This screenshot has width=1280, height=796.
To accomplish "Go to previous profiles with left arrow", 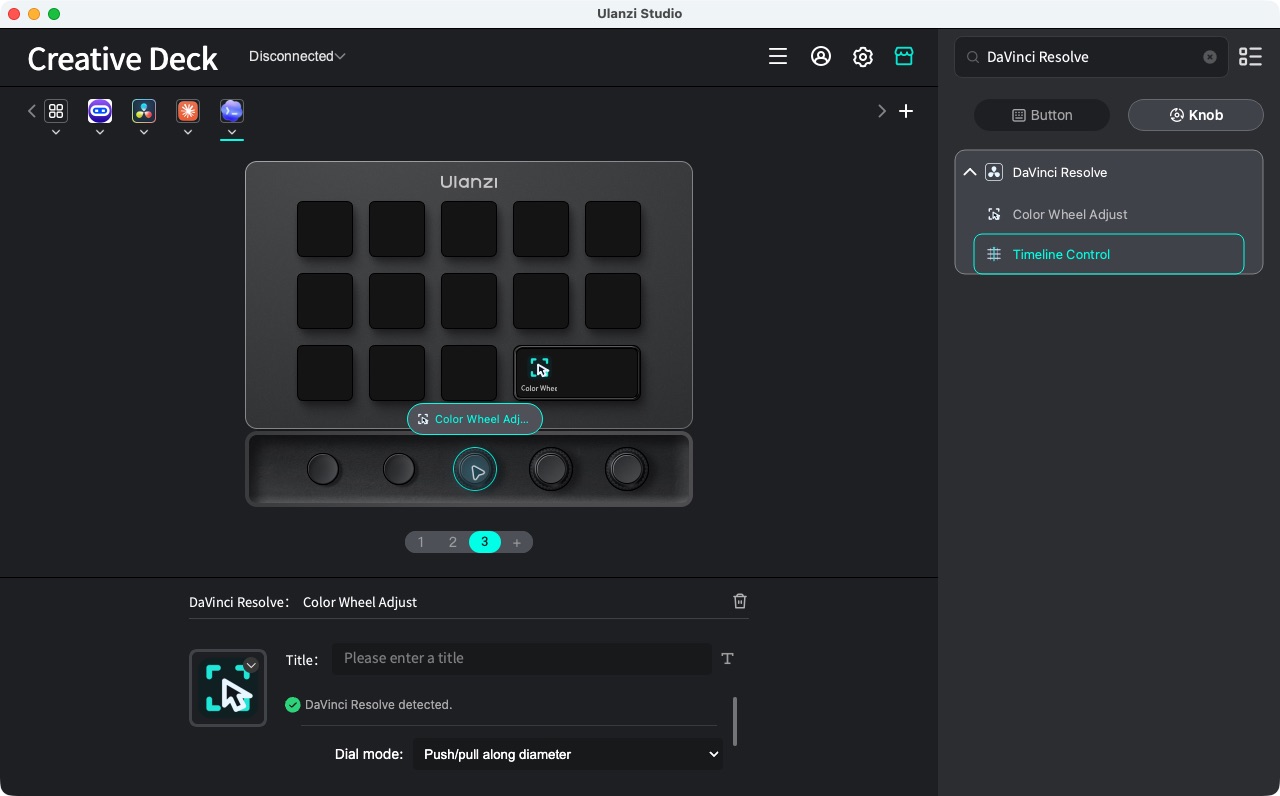I will click(x=32, y=111).
